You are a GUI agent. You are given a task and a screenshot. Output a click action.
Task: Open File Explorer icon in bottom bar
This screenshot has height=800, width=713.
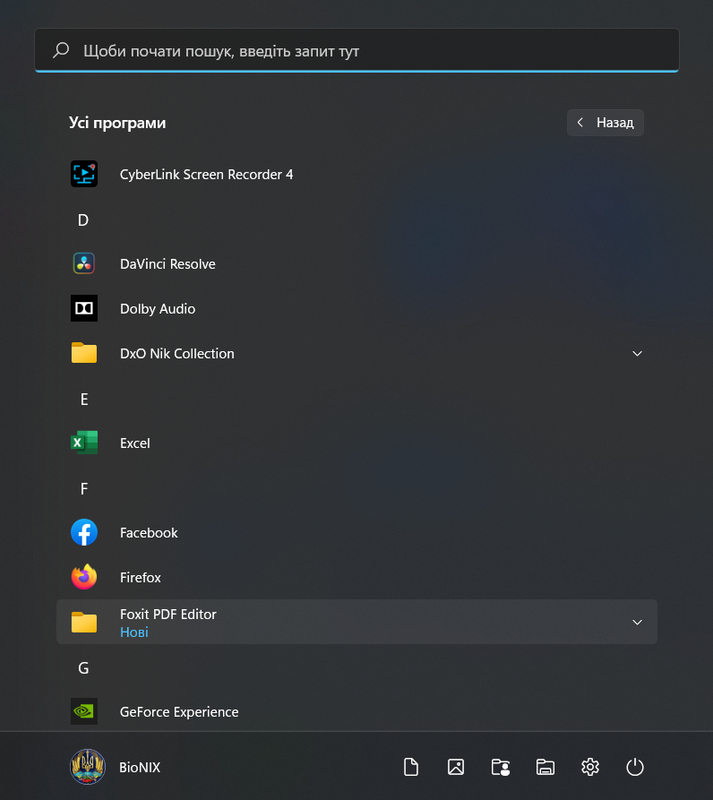pyautogui.click(x=545, y=767)
